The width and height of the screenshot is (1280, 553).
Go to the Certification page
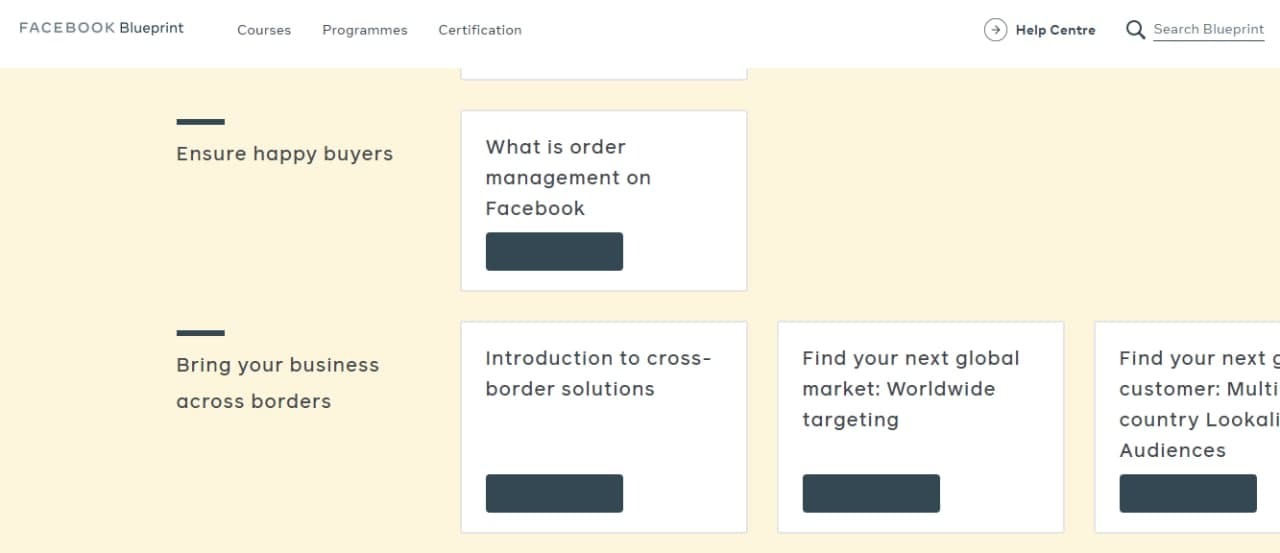(x=480, y=30)
